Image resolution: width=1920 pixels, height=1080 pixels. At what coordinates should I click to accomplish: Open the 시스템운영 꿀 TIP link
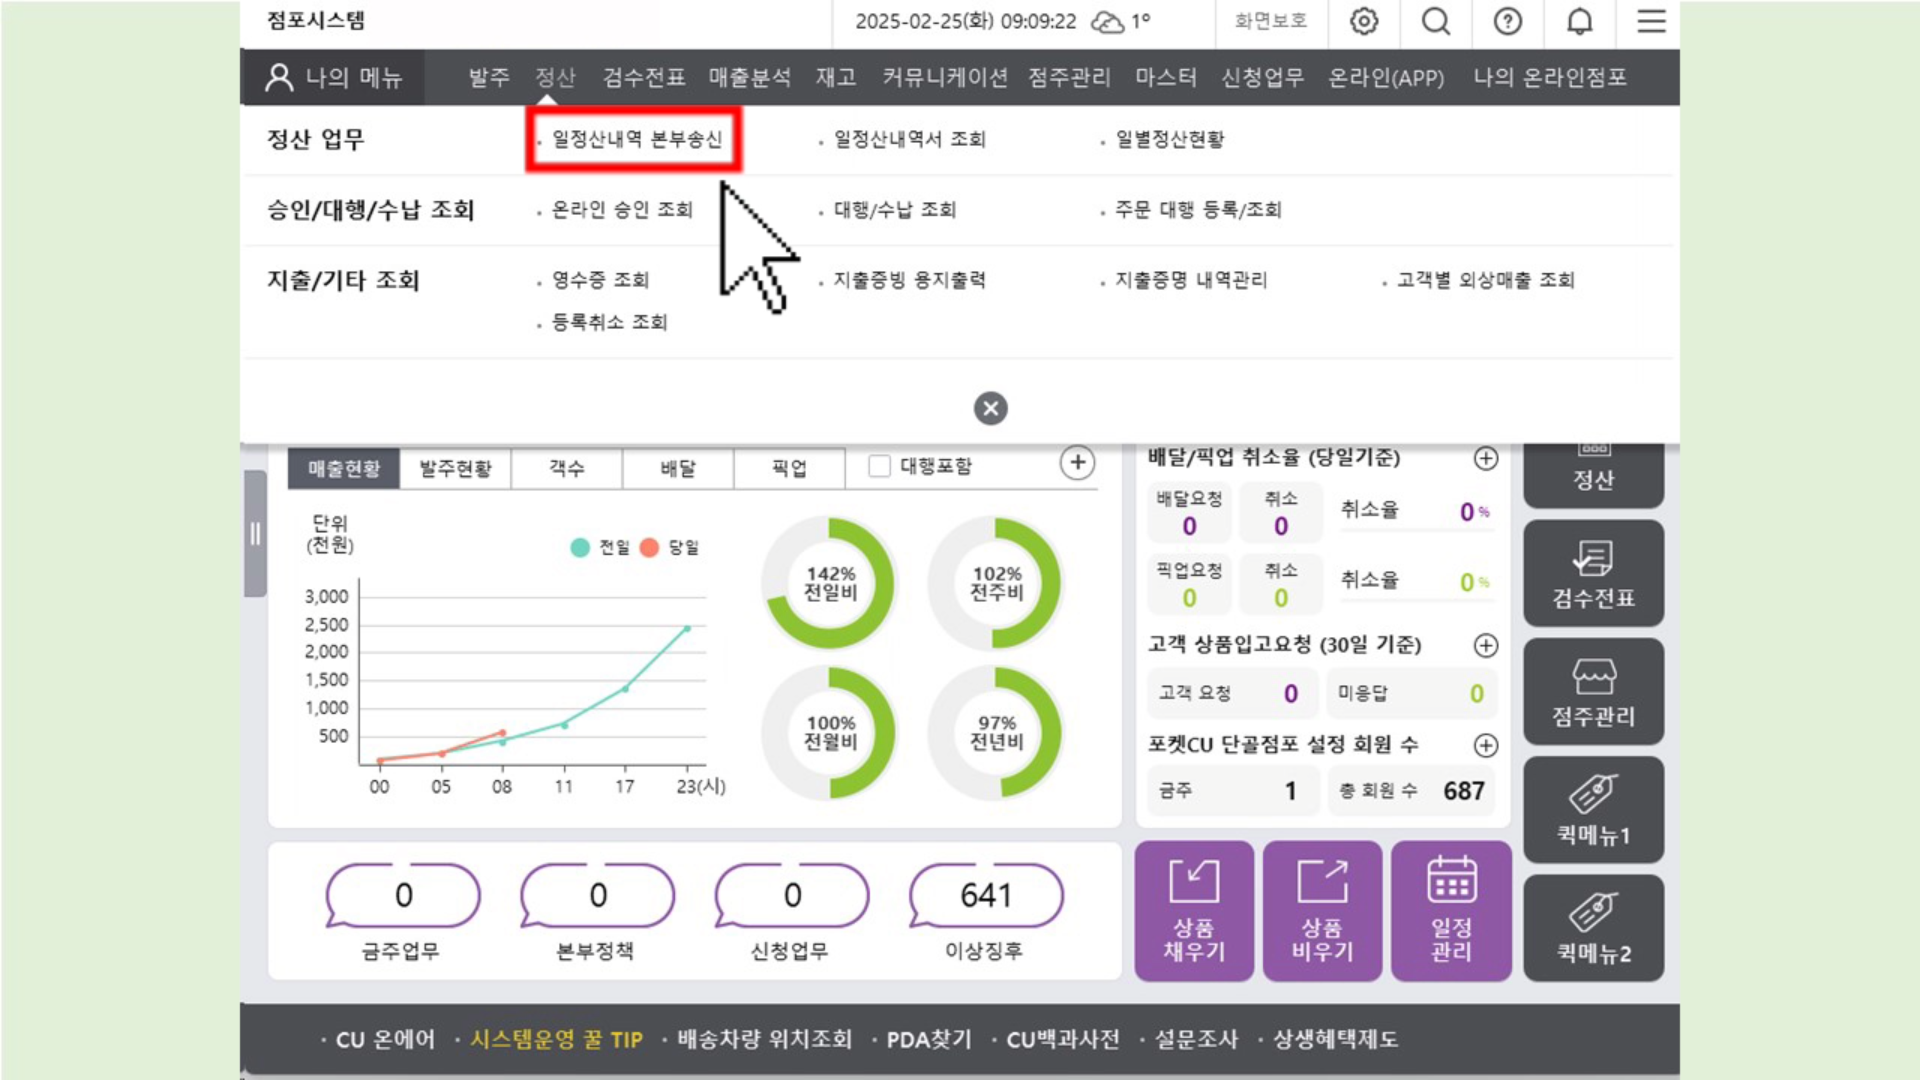coord(556,1040)
